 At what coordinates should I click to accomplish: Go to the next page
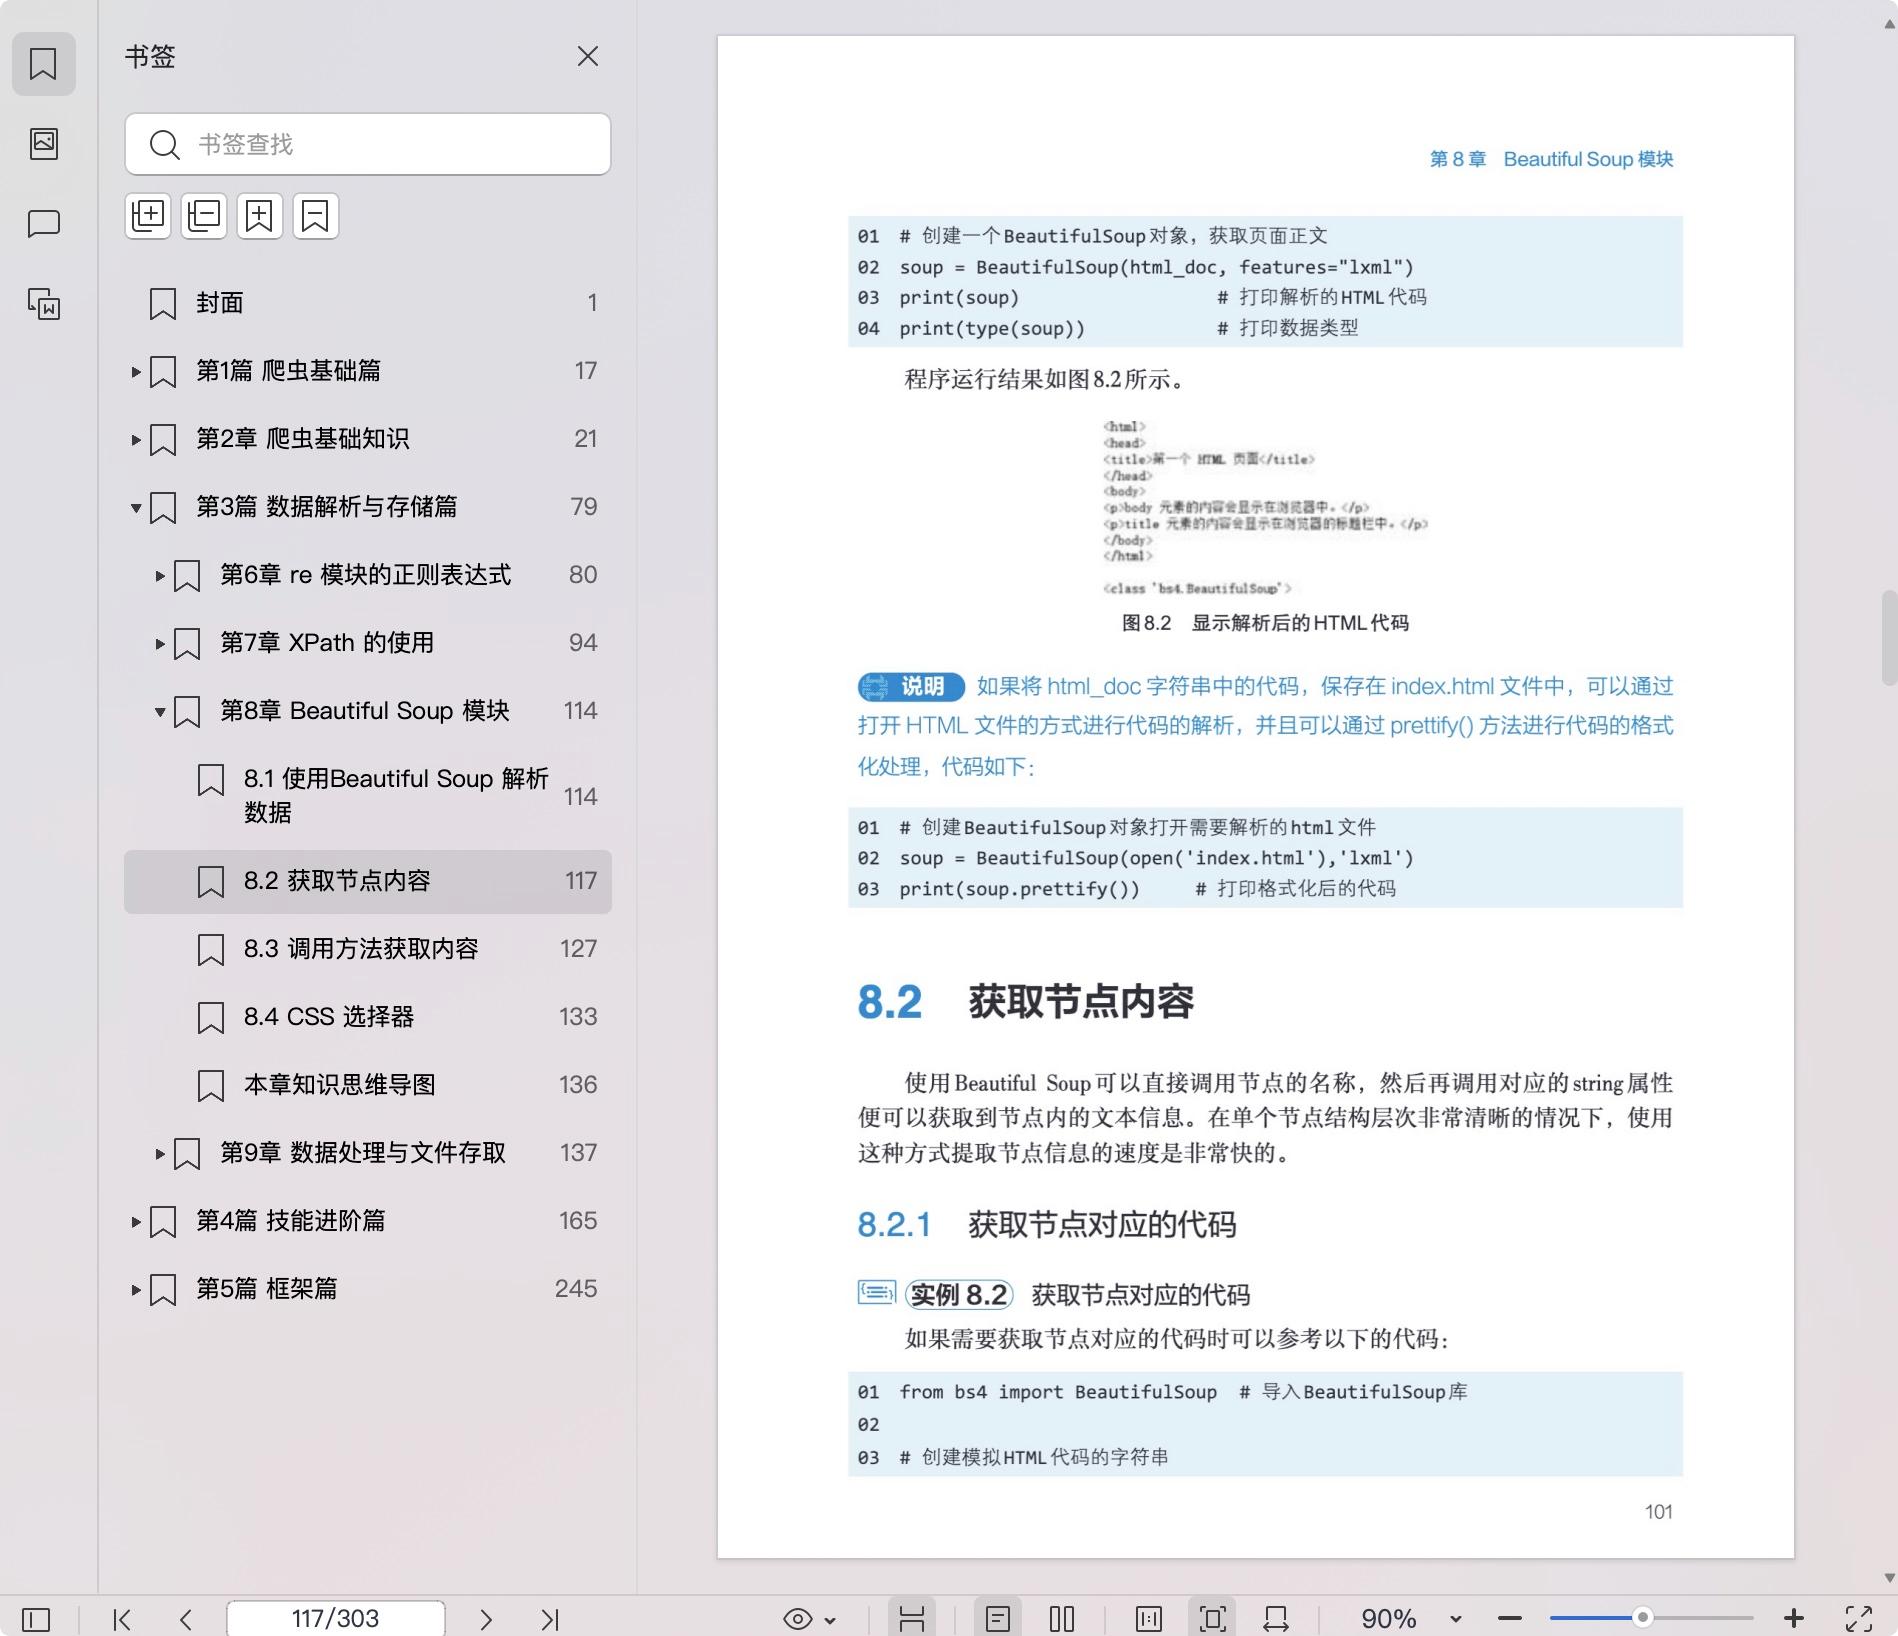[x=486, y=1619]
